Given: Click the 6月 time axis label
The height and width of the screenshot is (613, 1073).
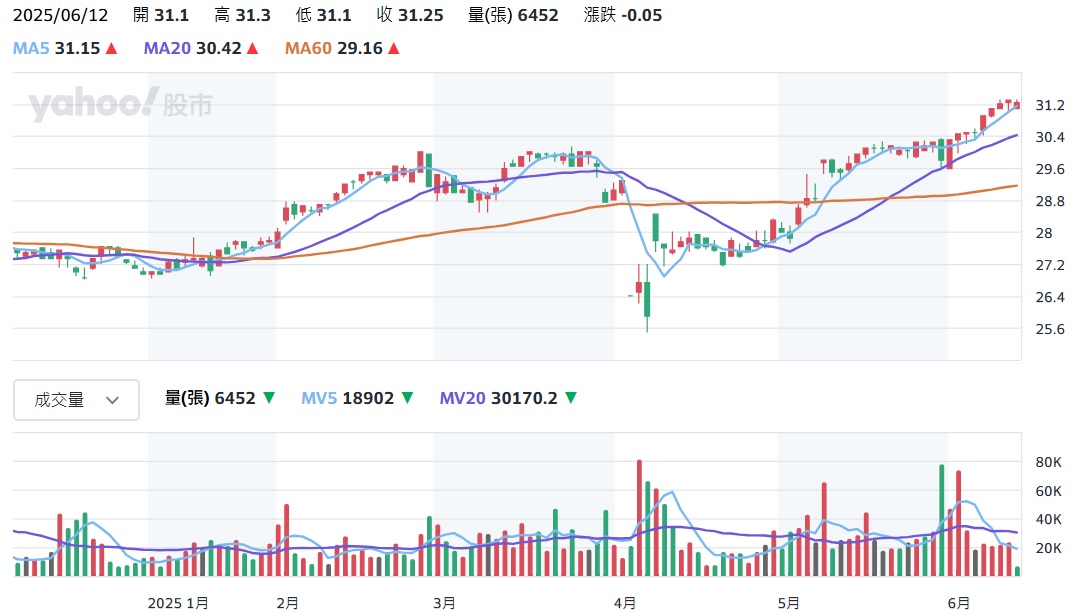Looking at the screenshot, I should [959, 603].
